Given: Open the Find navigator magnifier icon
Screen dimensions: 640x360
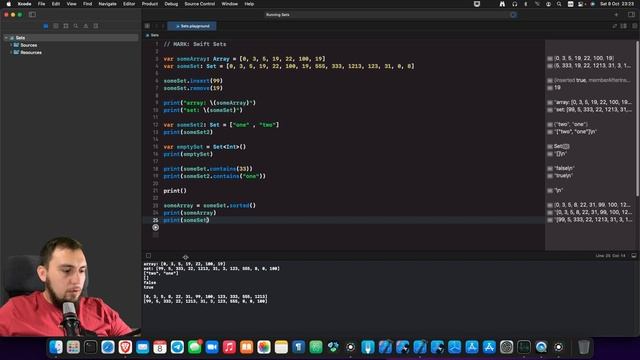Looking at the screenshot, I should click(76, 26).
